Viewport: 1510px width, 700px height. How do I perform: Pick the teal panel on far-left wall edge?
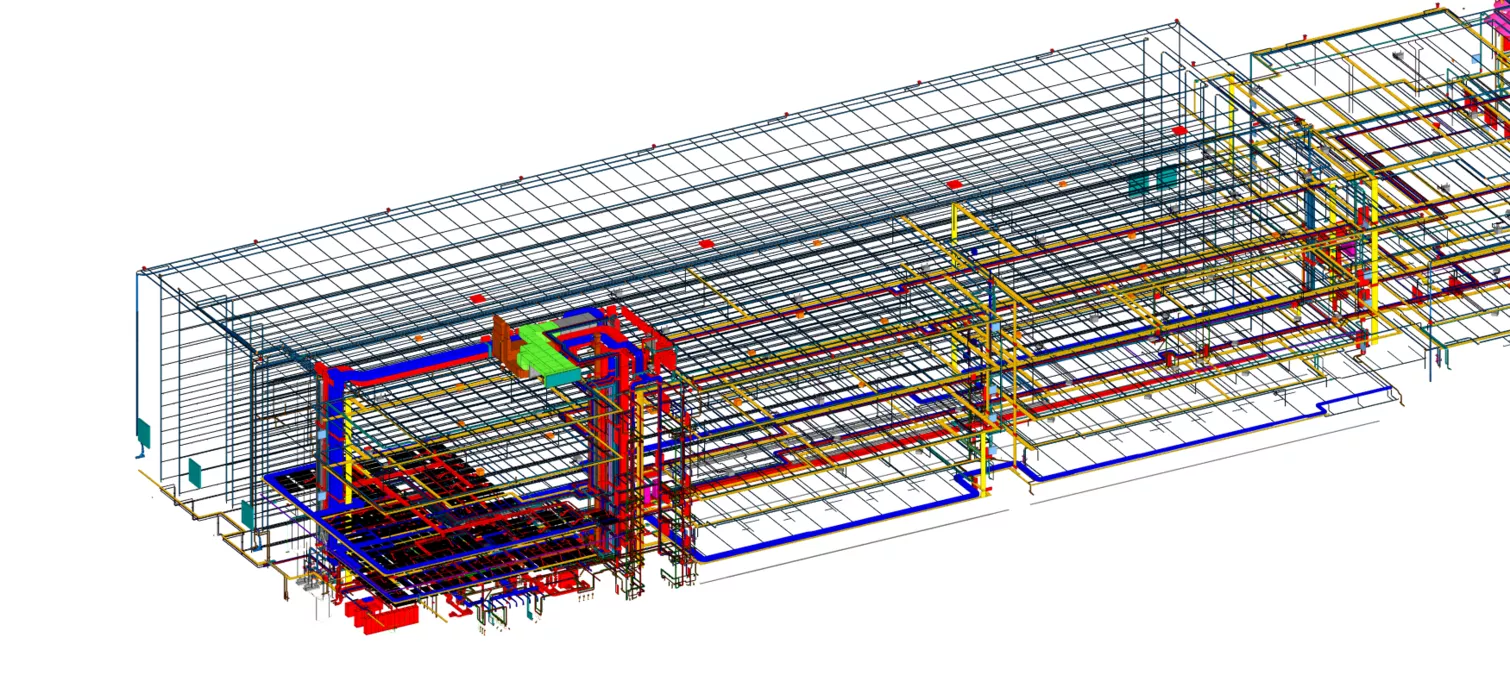point(143,433)
